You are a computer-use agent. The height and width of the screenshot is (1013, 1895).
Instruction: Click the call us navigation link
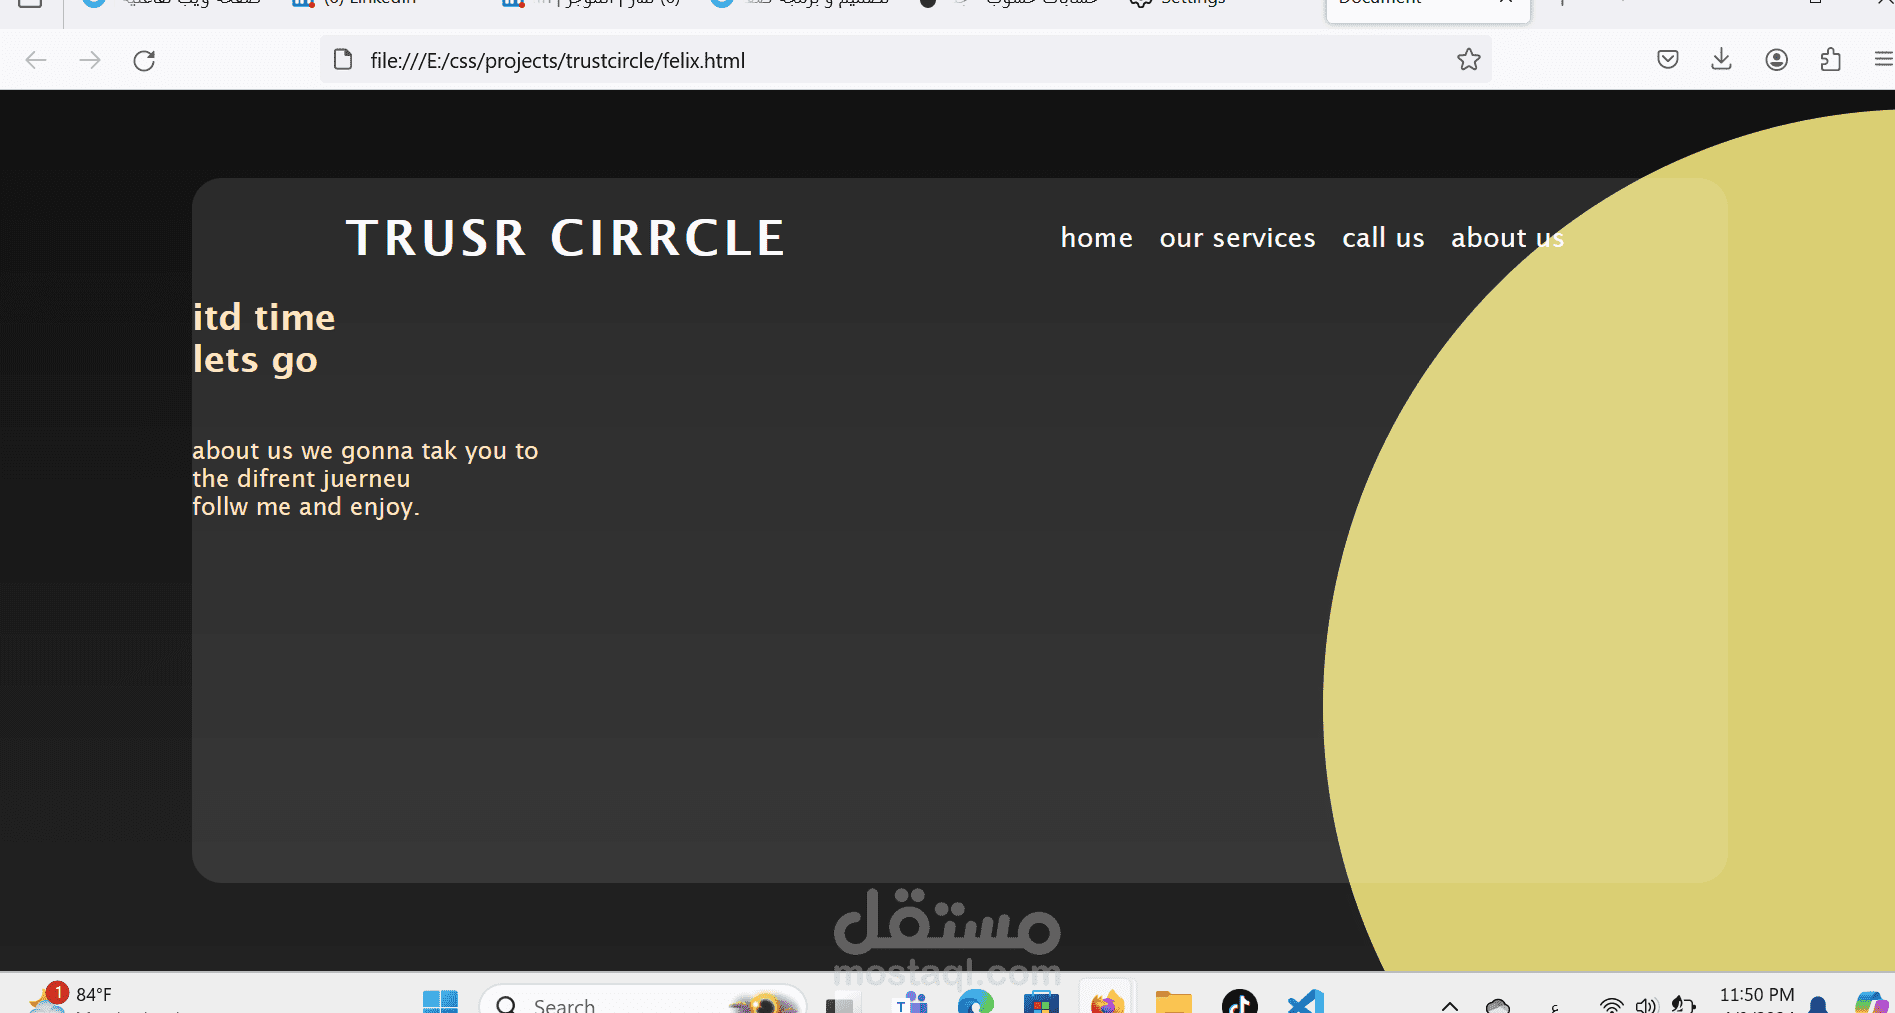(x=1383, y=238)
